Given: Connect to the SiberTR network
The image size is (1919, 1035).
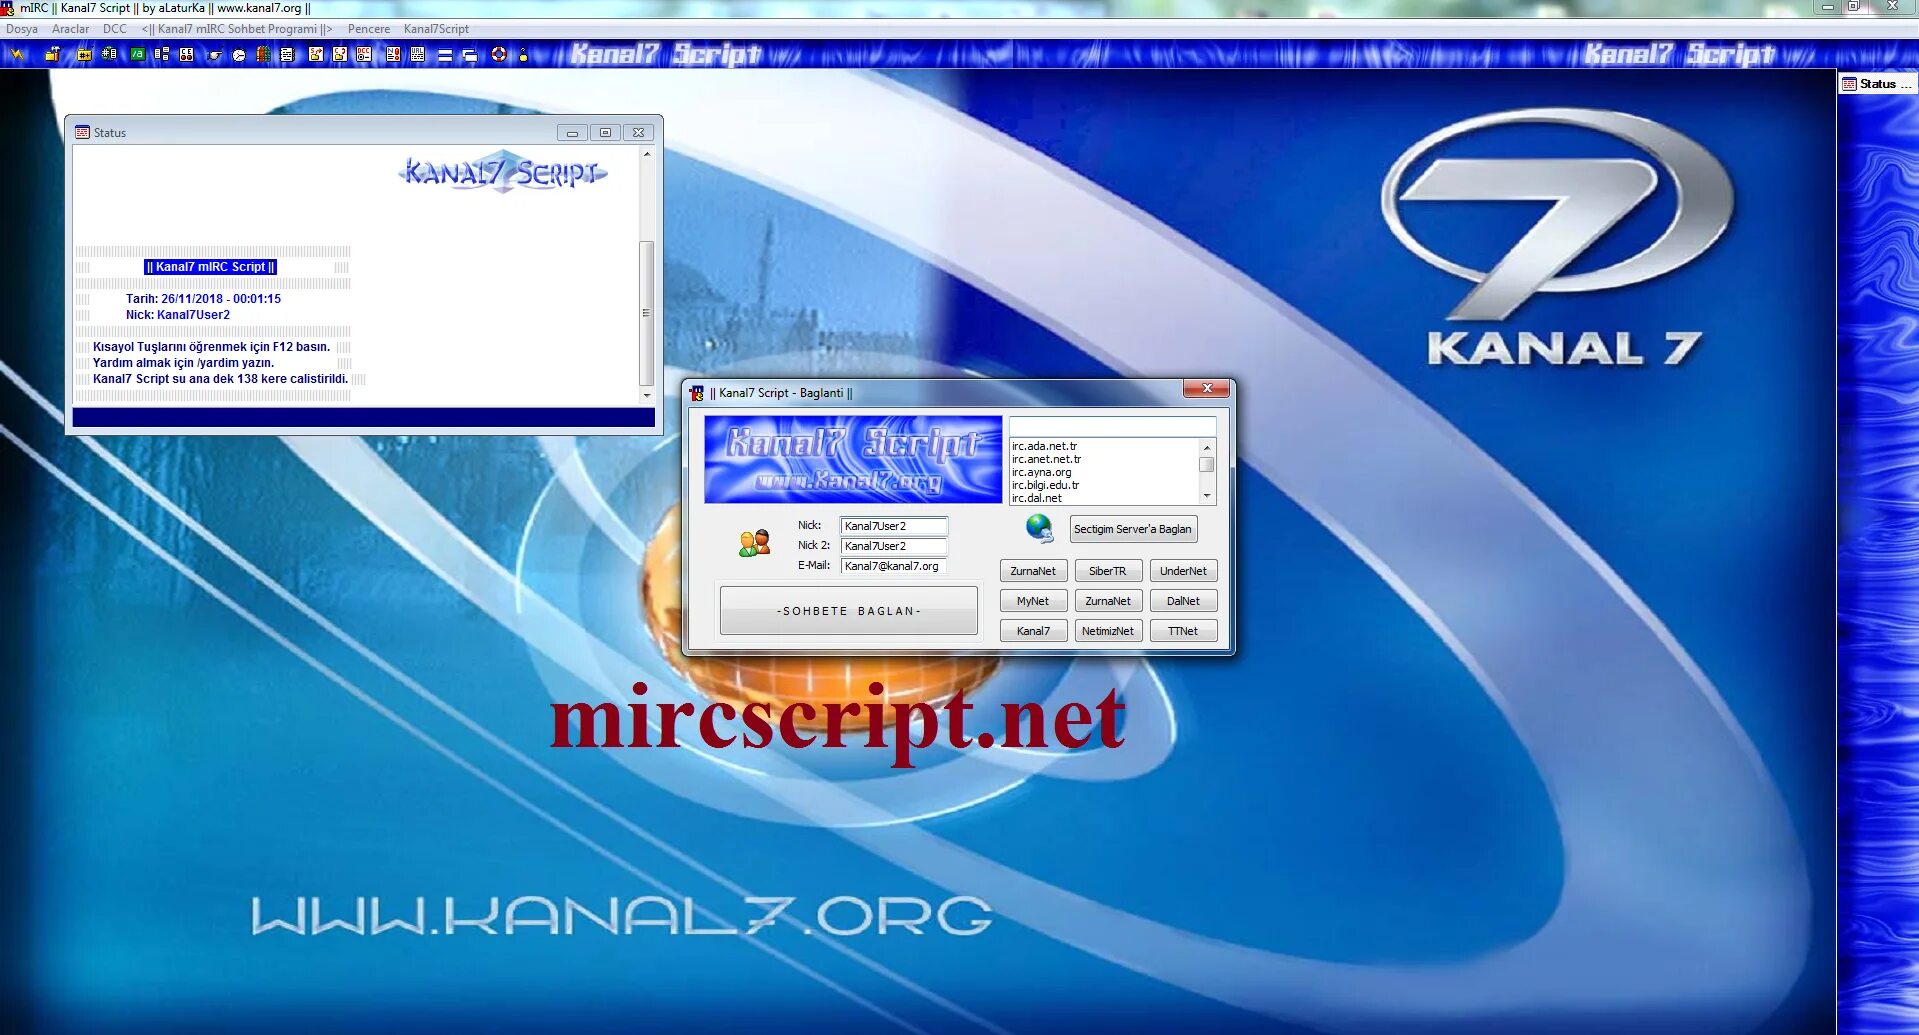Looking at the screenshot, I should tap(1108, 571).
